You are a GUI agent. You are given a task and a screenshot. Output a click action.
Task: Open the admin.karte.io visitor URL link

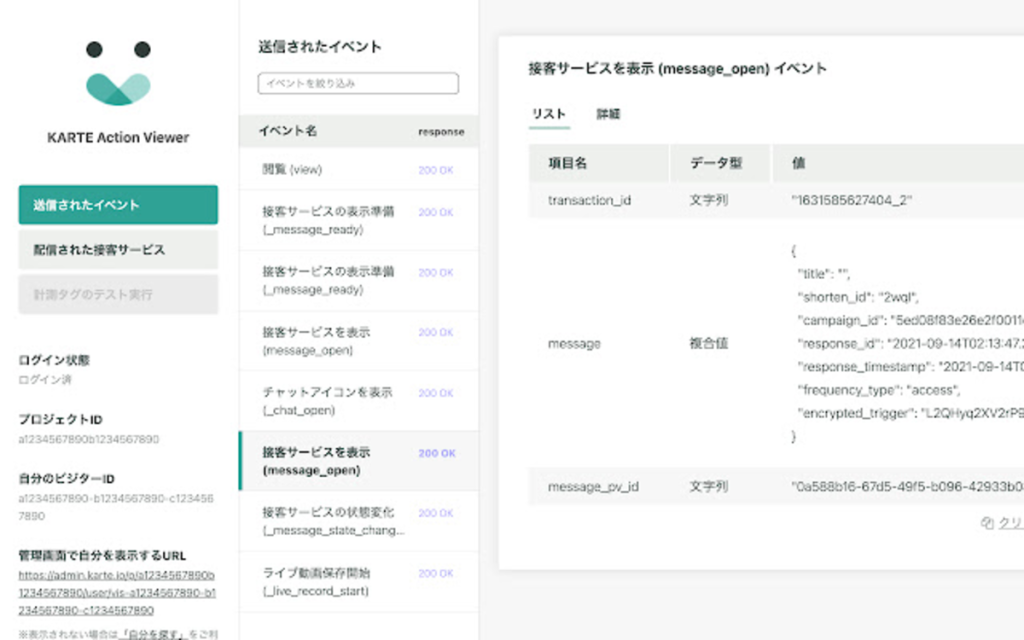117,593
